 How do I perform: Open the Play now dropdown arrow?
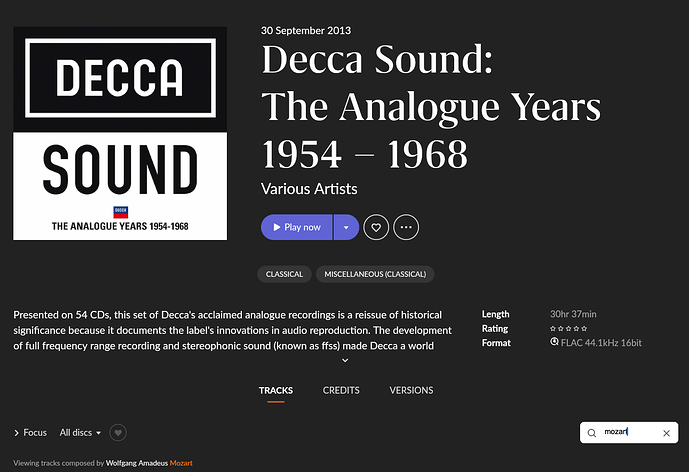(346, 227)
